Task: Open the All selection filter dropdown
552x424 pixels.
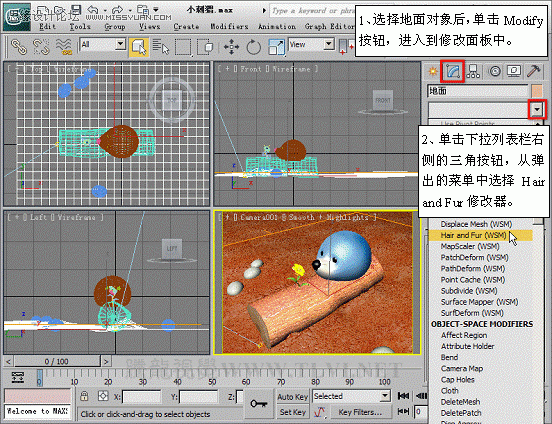Action: [103, 45]
